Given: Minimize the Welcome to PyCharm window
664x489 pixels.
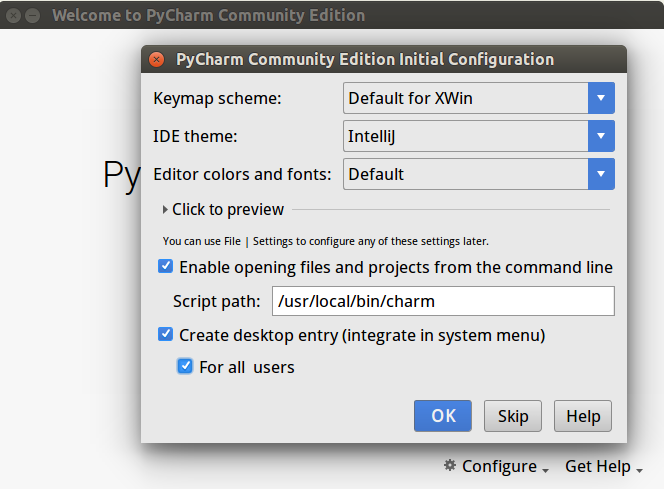Looking at the screenshot, I should [32, 16].
